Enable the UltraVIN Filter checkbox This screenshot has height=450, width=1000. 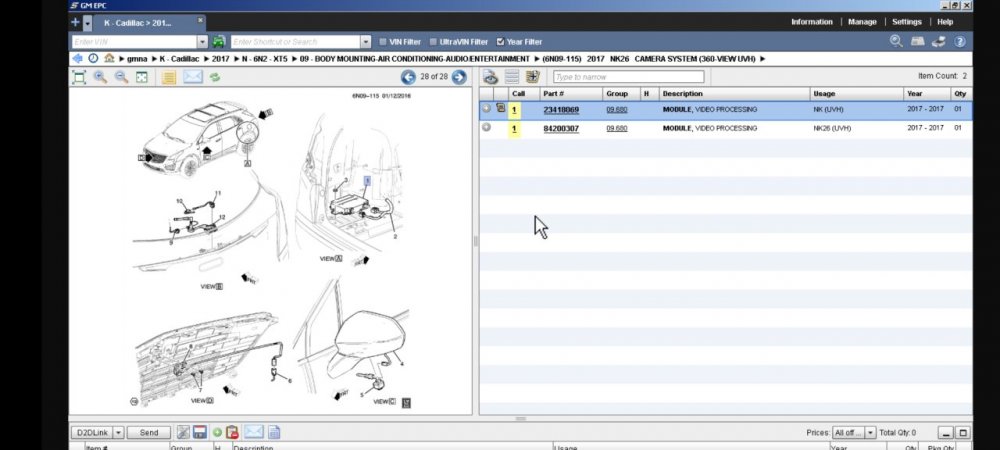point(433,41)
